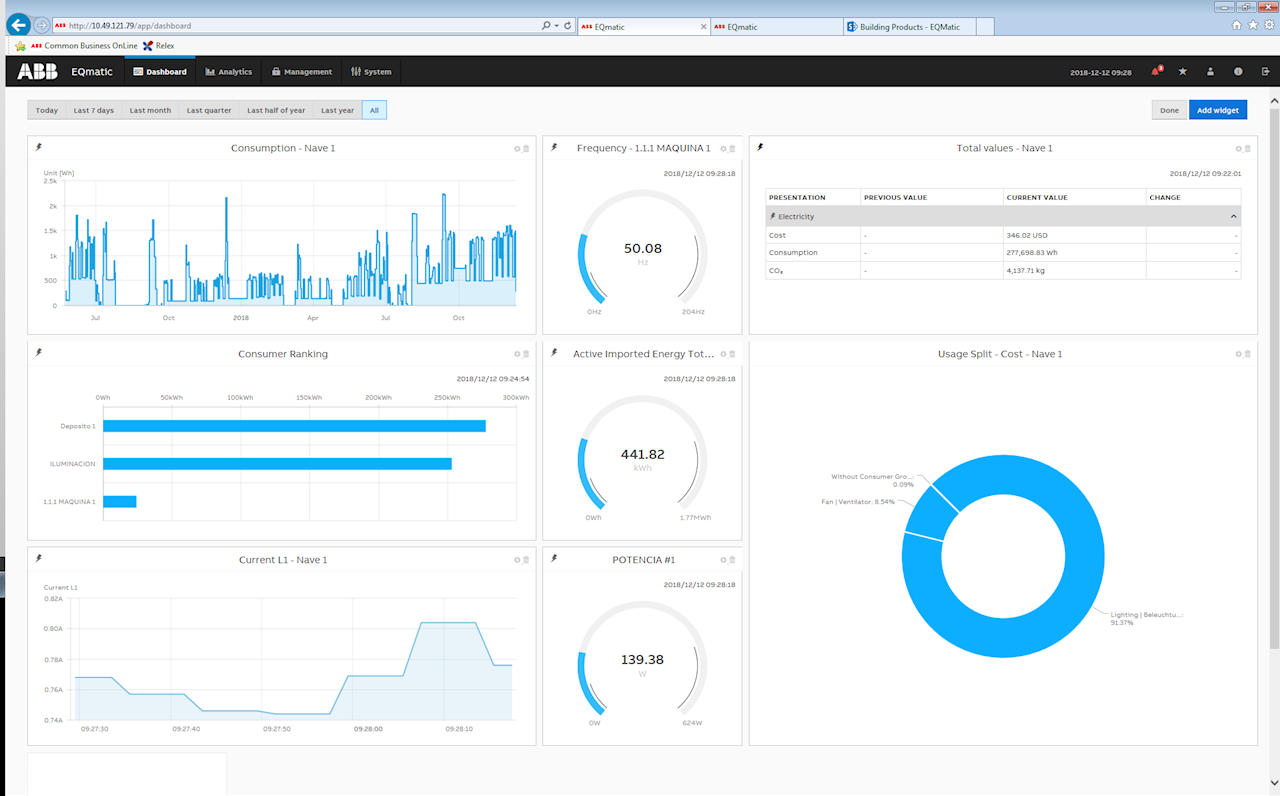Click the Deposito 1 bar in ranking
Viewport: 1280px width, 796px height.
click(x=294, y=426)
